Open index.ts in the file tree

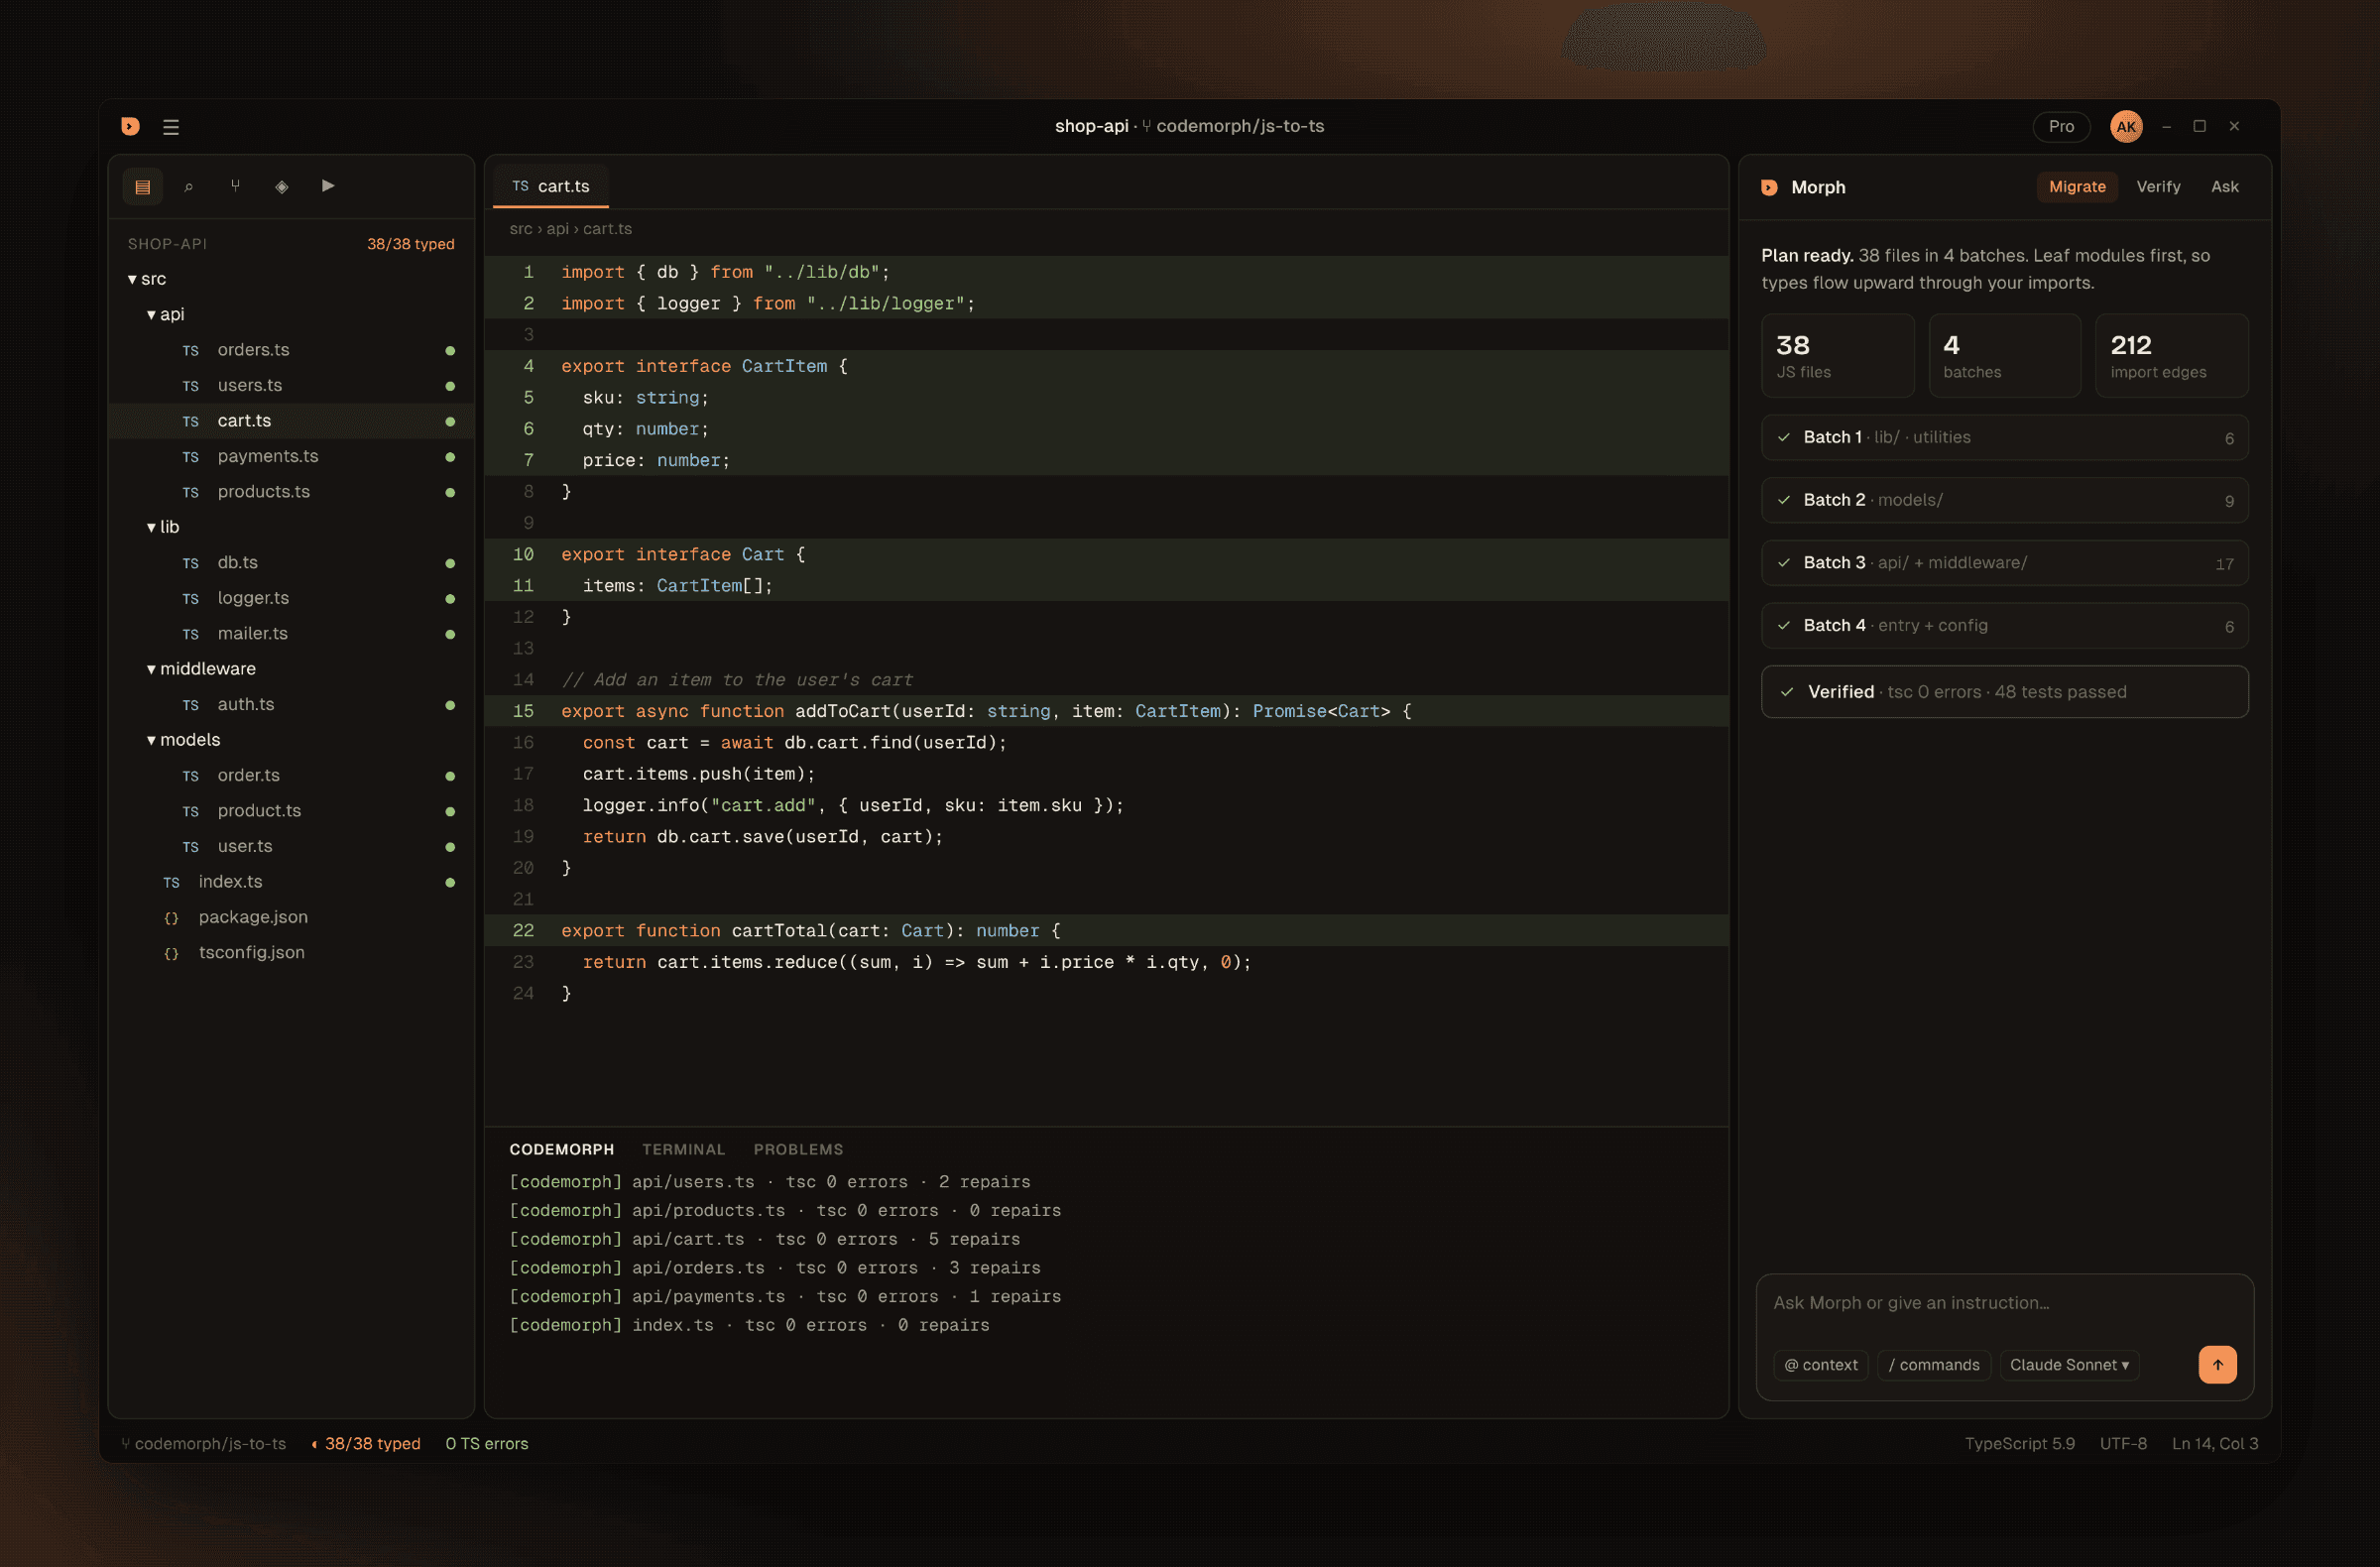(290, 882)
